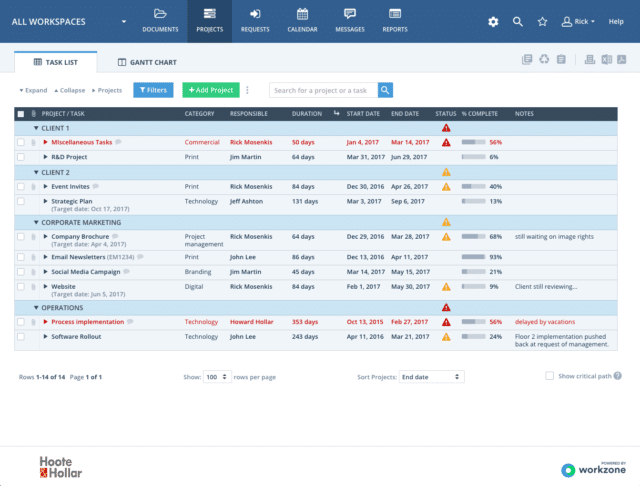Toggle the select-all checkbox in table header
This screenshot has height=486, width=640.
click(20, 114)
